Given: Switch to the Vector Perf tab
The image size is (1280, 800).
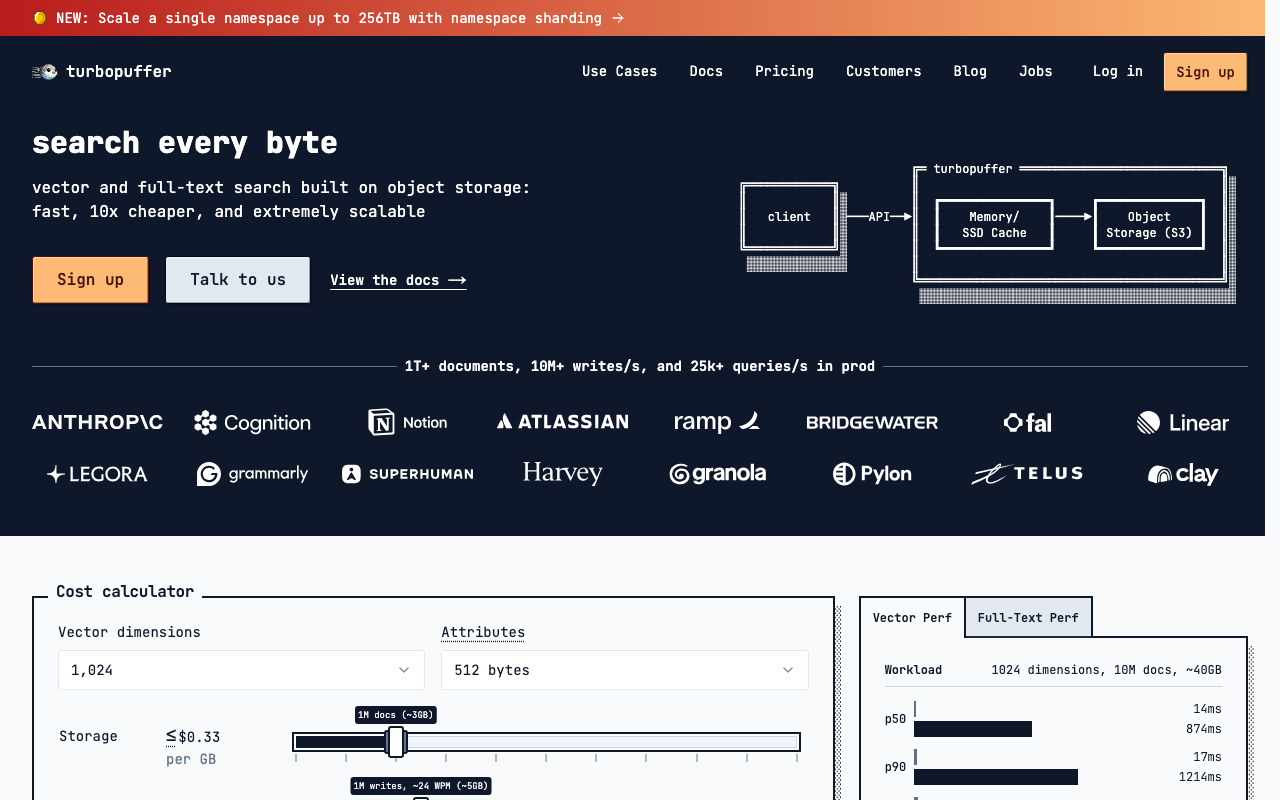Looking at the screenshot, I should coord(912,618).
